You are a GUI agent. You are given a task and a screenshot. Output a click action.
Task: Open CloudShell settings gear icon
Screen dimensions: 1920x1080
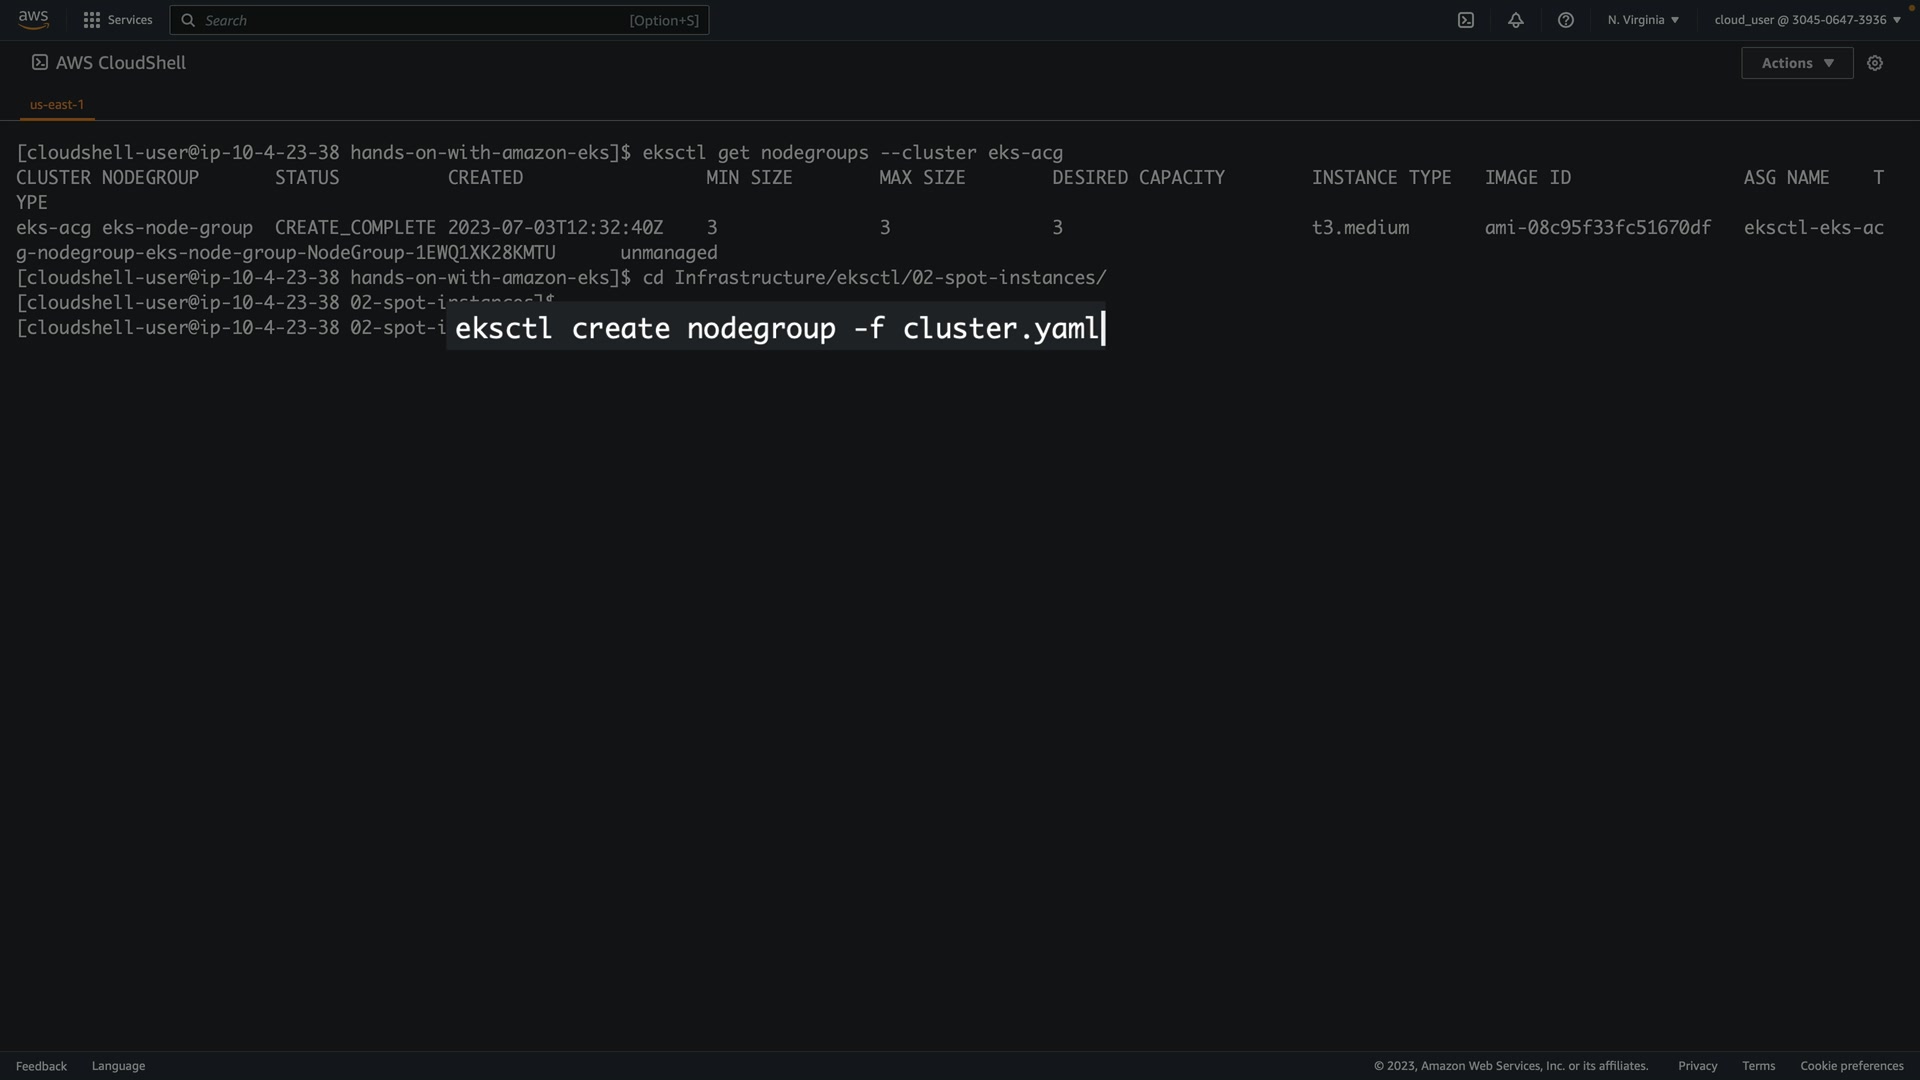coord(1875,63)
